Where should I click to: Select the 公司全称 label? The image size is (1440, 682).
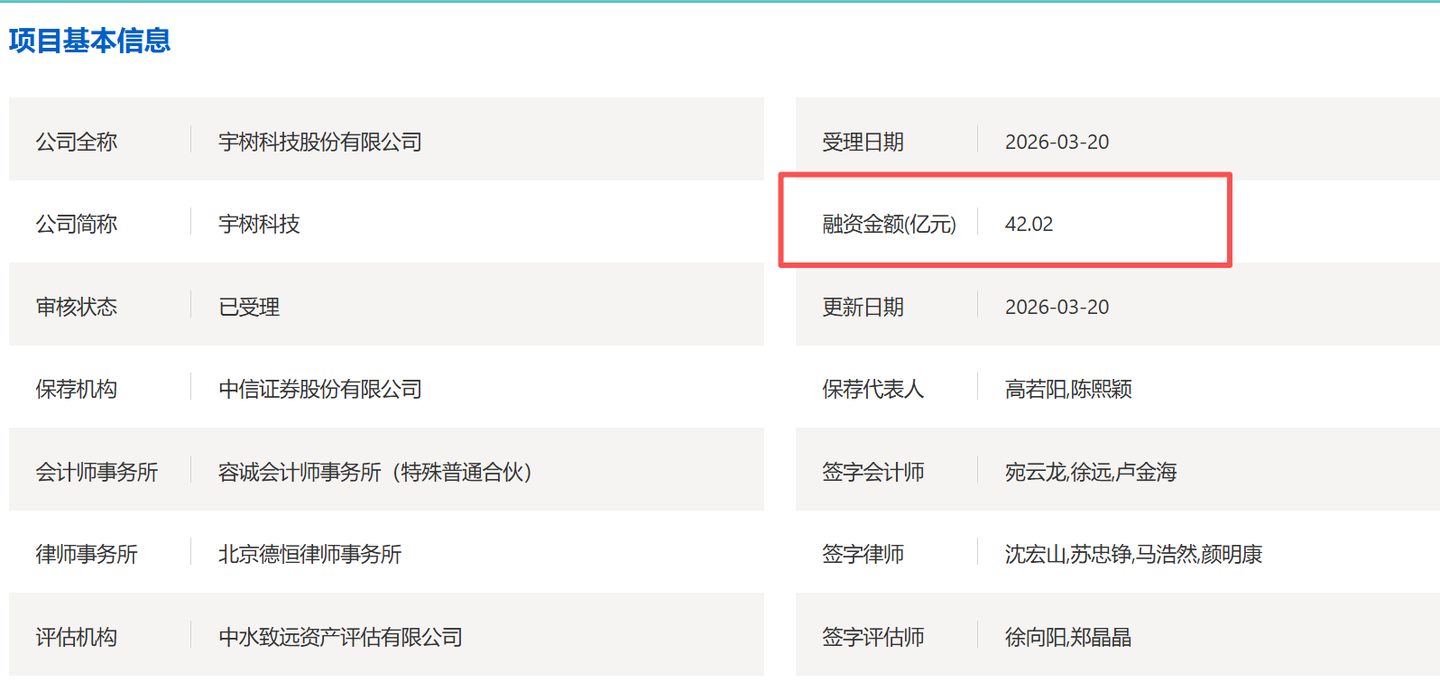77,142
